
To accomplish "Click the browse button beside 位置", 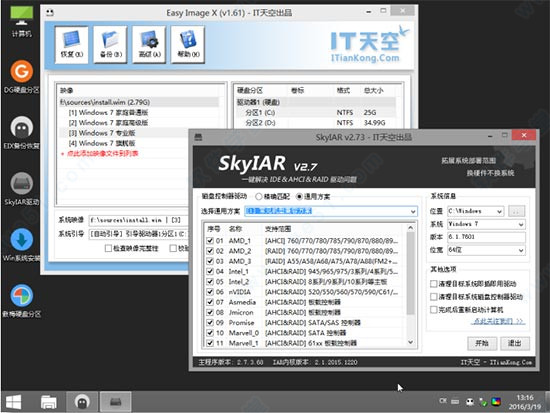I will pos(516,211).
